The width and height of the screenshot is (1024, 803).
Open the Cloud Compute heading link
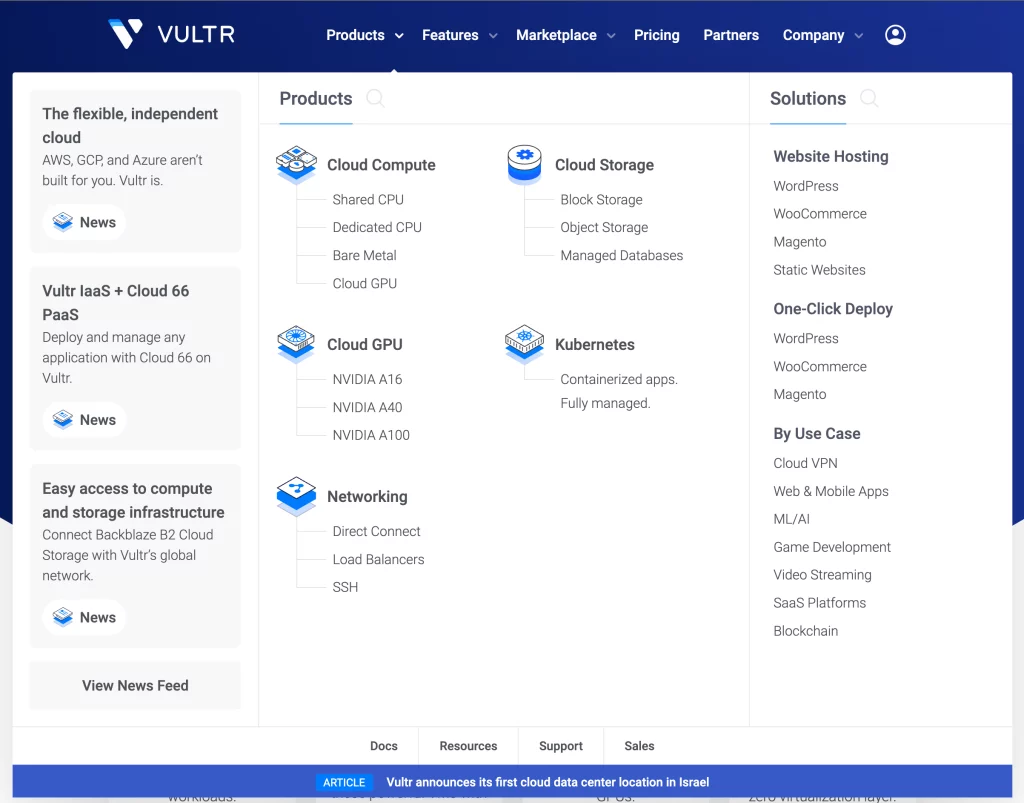(x=381, y=165)
